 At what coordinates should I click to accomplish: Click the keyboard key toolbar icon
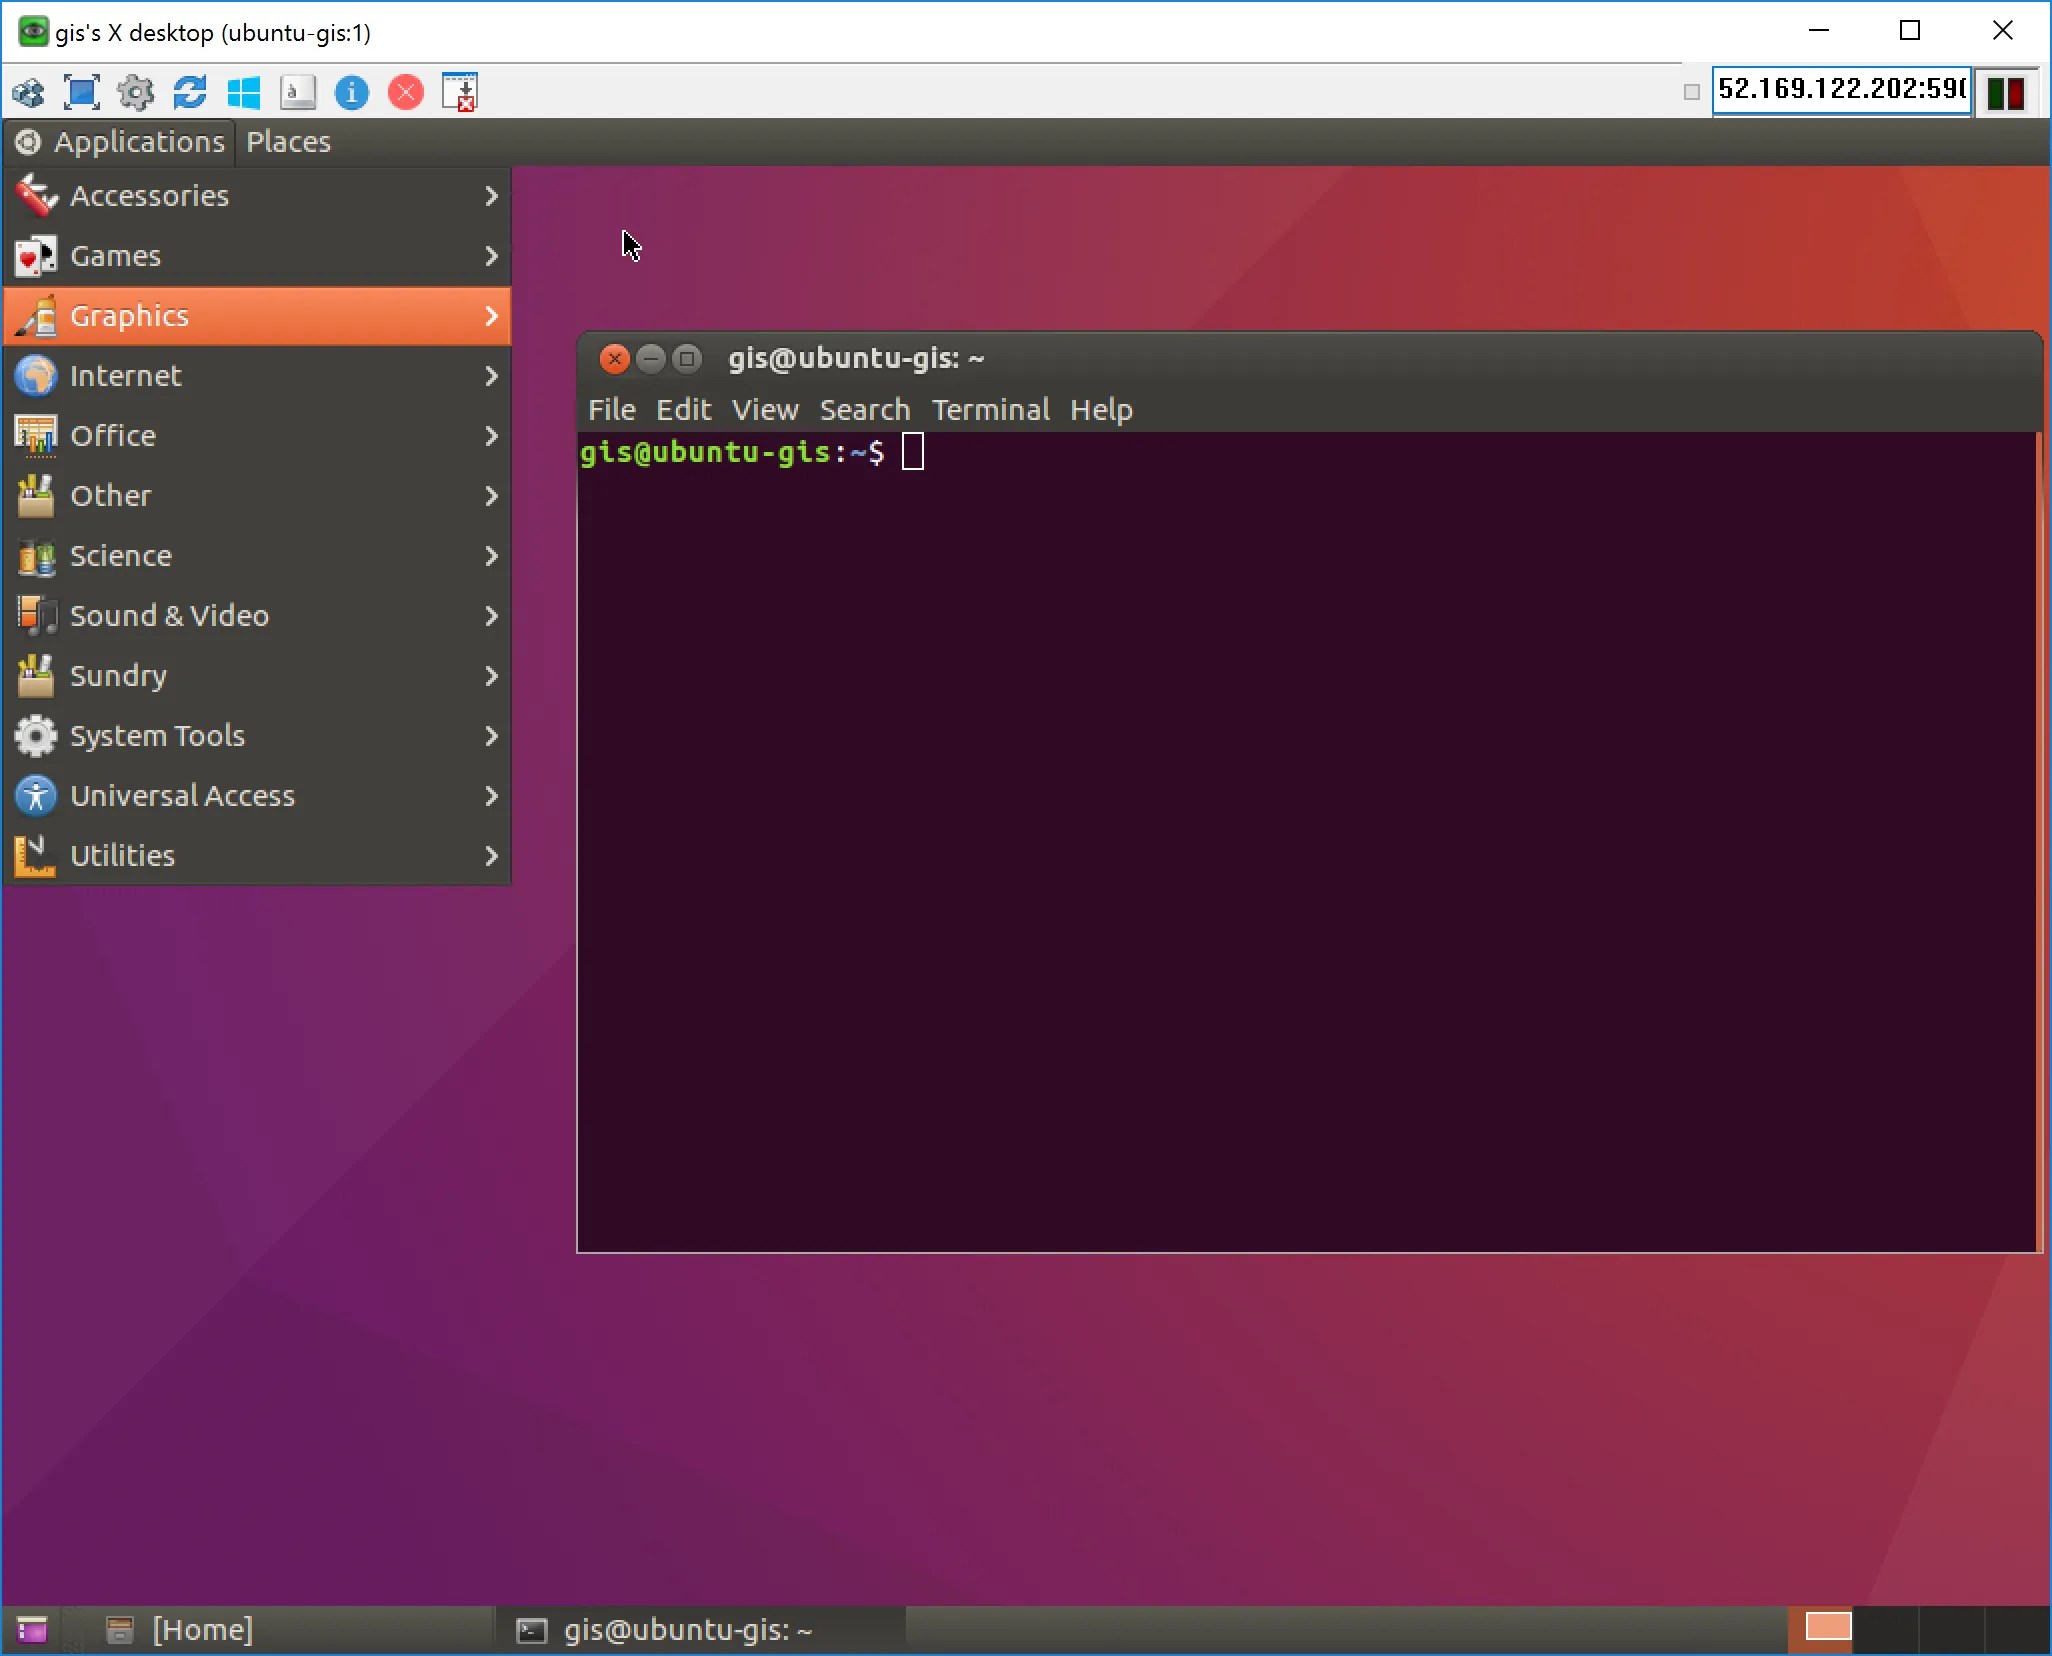pos(298,93)
